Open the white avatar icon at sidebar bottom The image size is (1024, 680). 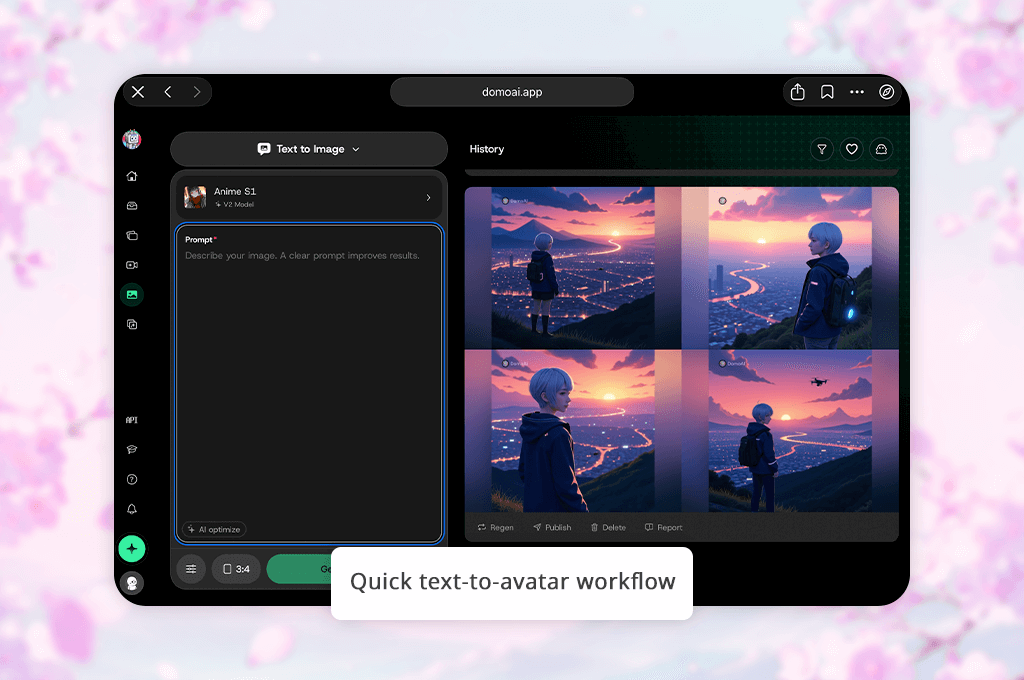(x=132, y=583)
